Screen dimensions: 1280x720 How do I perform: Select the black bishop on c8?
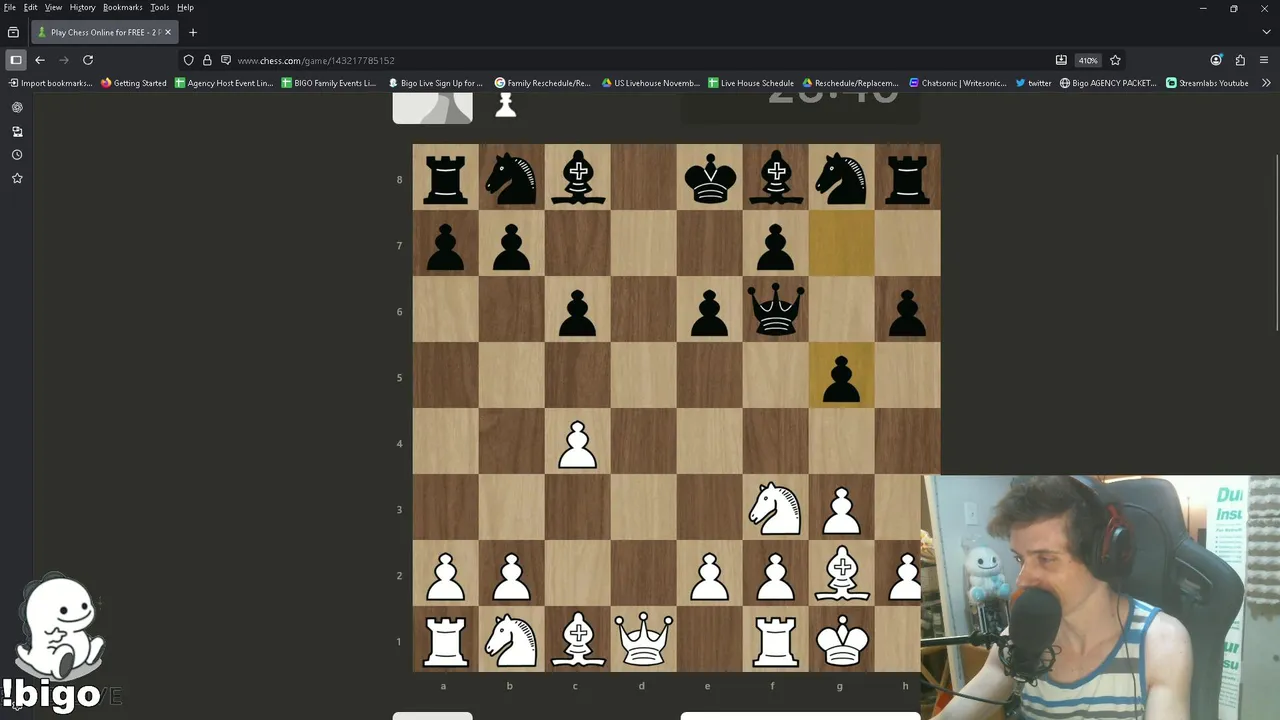[578, 177]
